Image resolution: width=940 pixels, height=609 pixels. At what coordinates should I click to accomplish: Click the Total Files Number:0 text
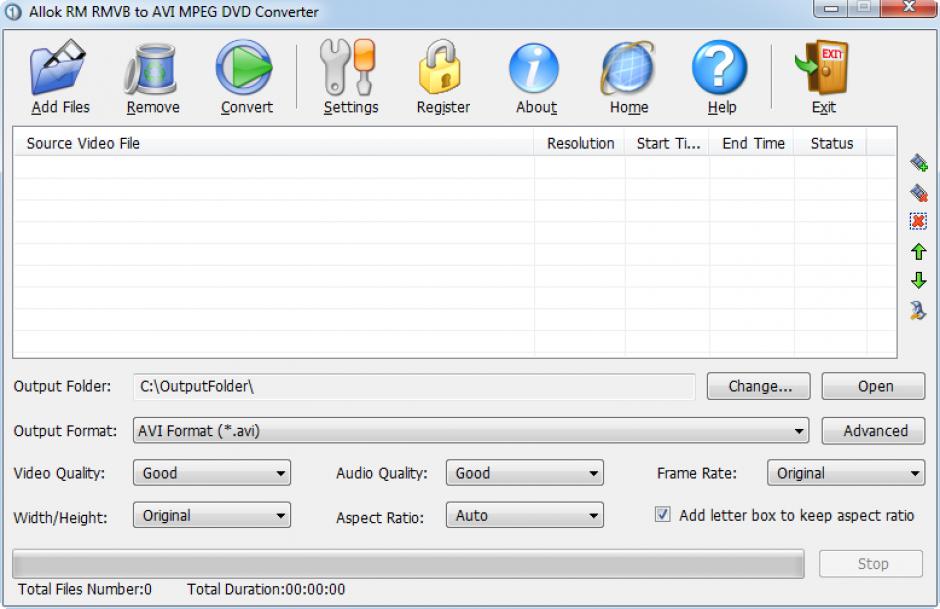point(85,589)
